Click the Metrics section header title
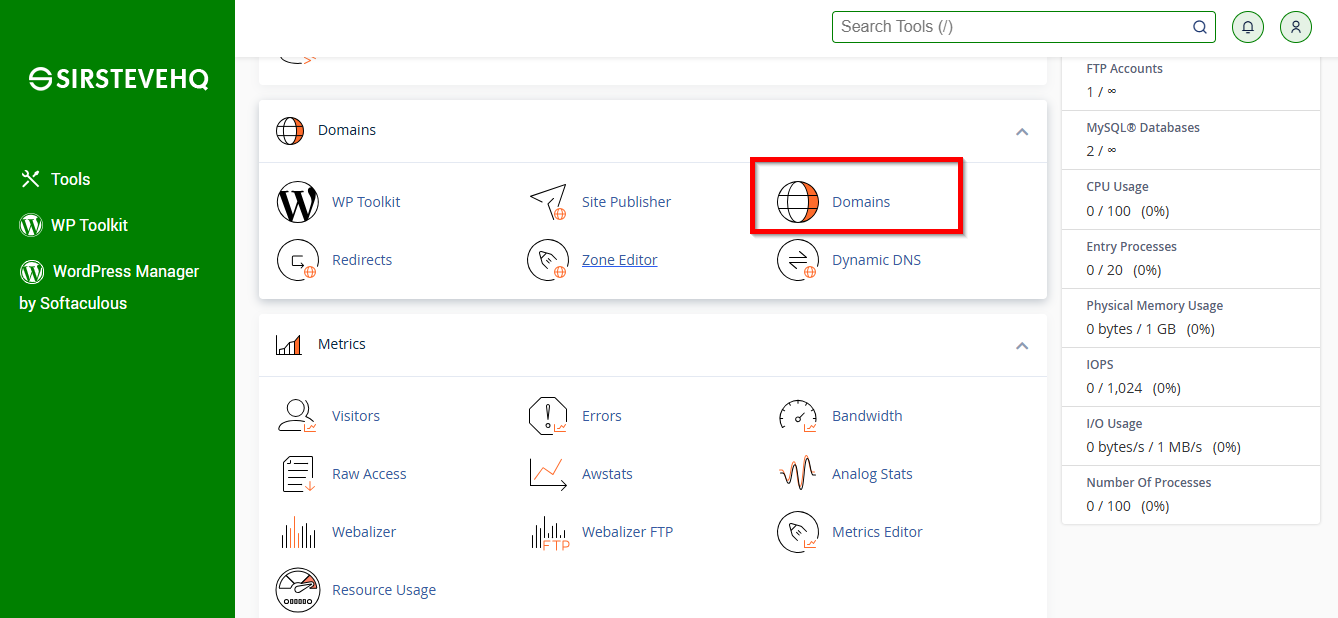This screenshot has width=1338, height=618. pos(342,344)
